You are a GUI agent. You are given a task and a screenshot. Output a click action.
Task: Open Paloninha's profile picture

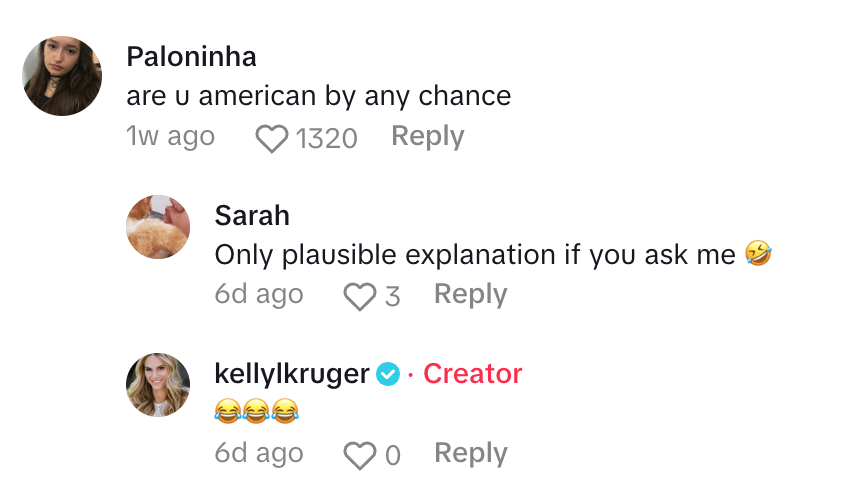62,76
